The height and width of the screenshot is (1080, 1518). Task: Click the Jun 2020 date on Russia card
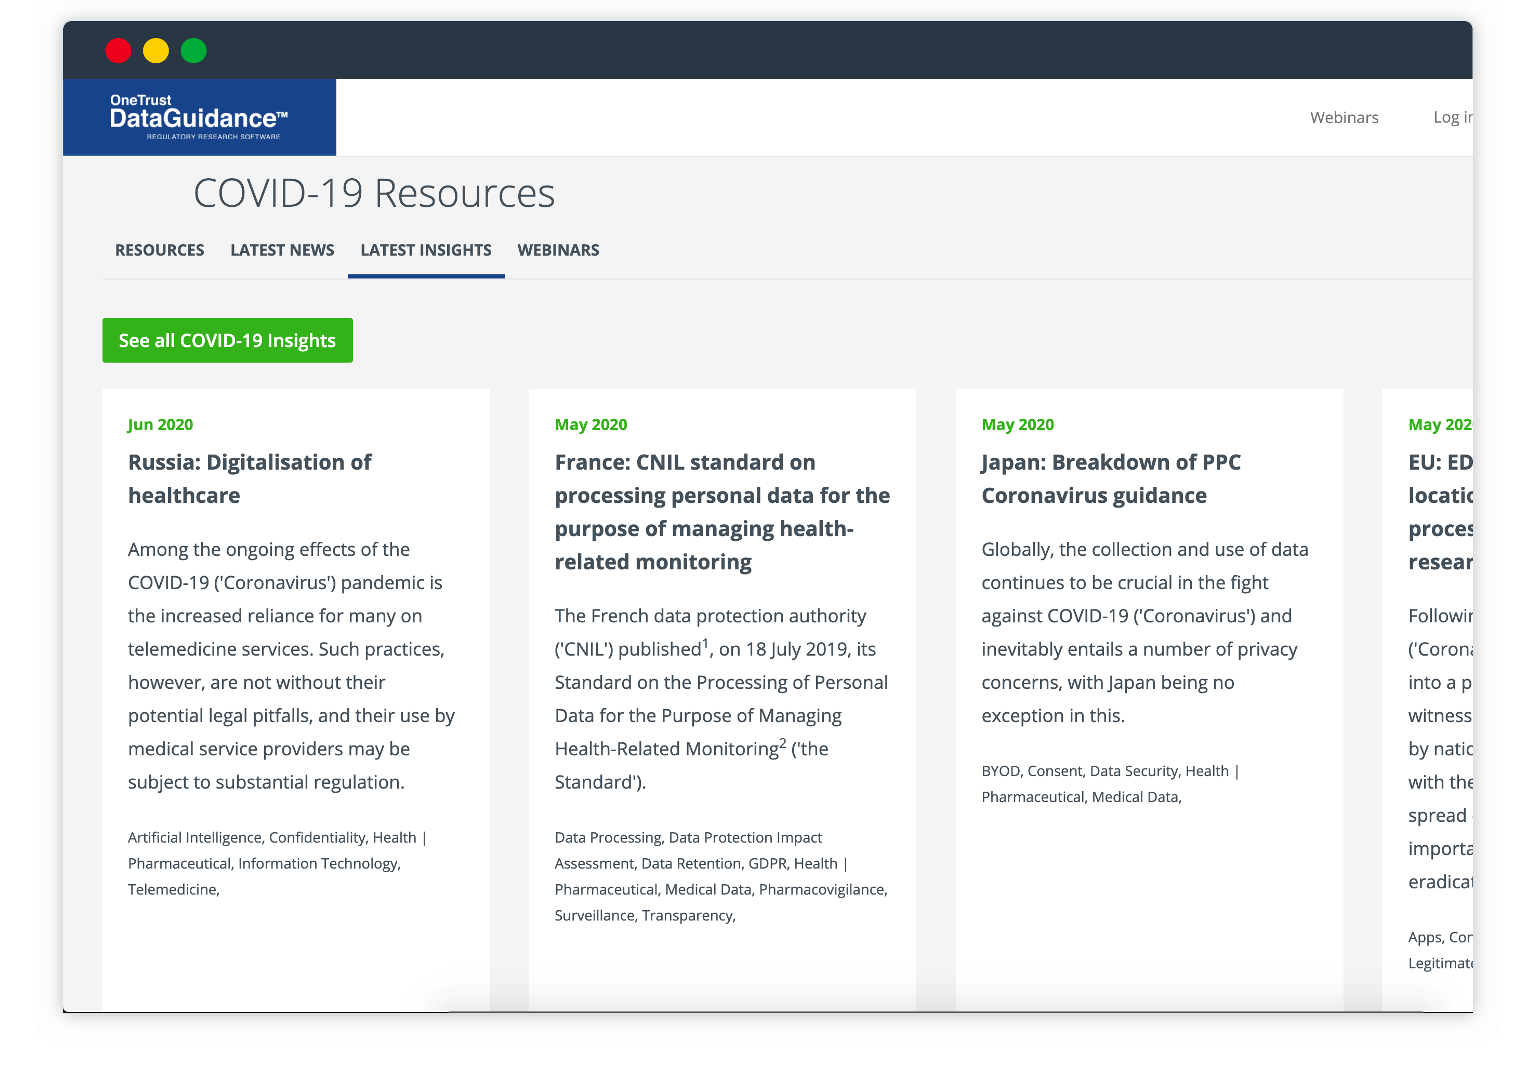point(160,424)
